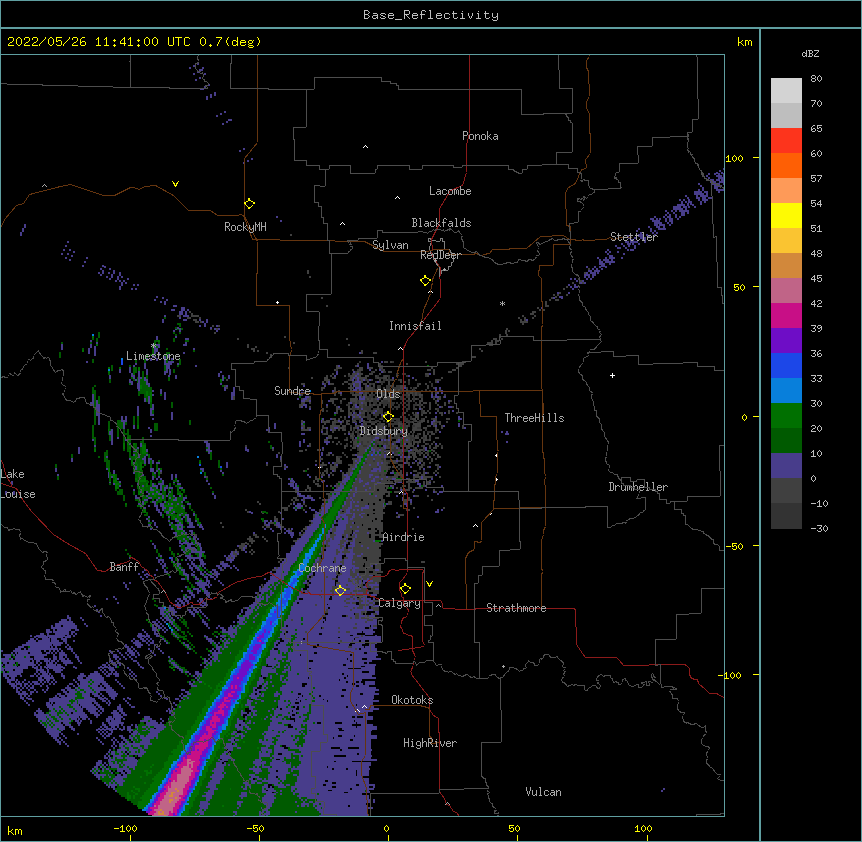Click the Limestone label

[x=153, y=356]
